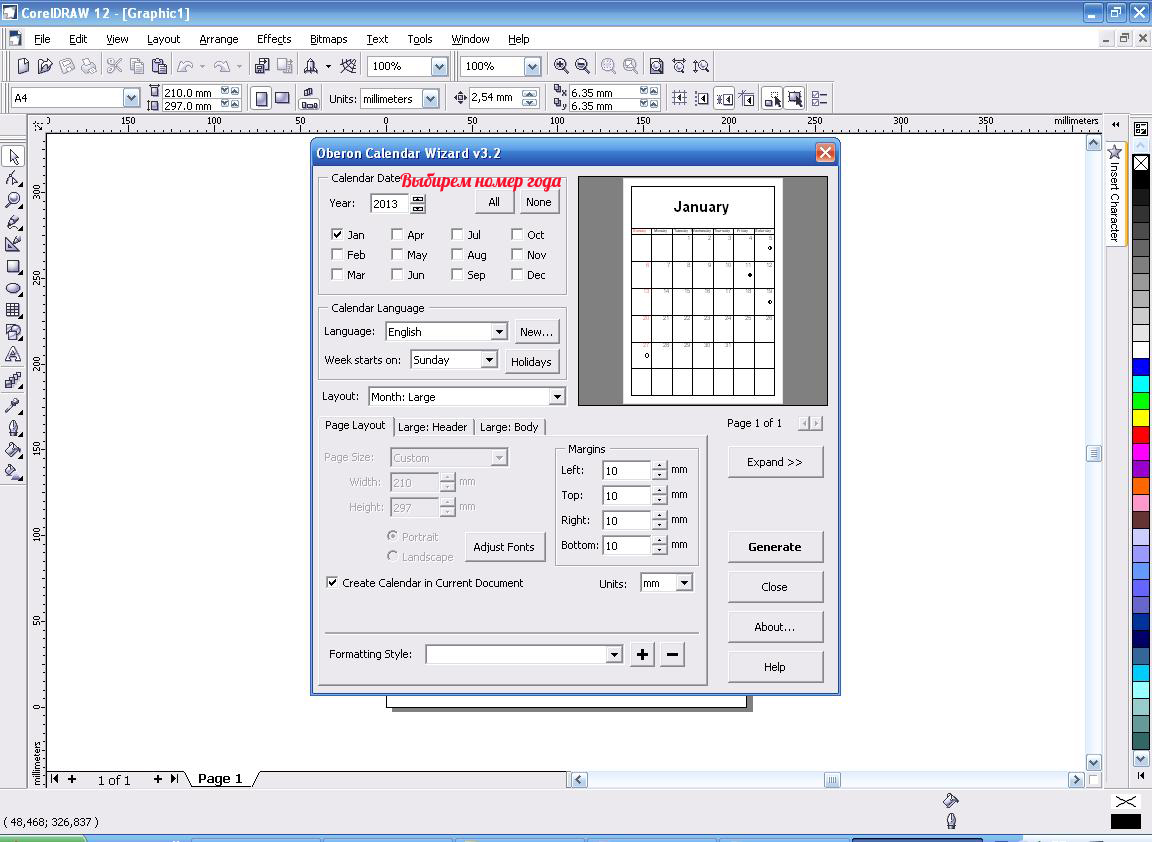This screenshot has height=842, width=1152.
Task: Pick the red color swatch in palette
Action: click(1141, 434)
